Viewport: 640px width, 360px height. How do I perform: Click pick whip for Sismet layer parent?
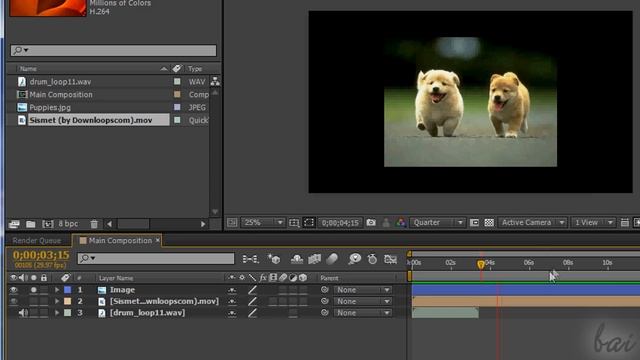point(325,301)
